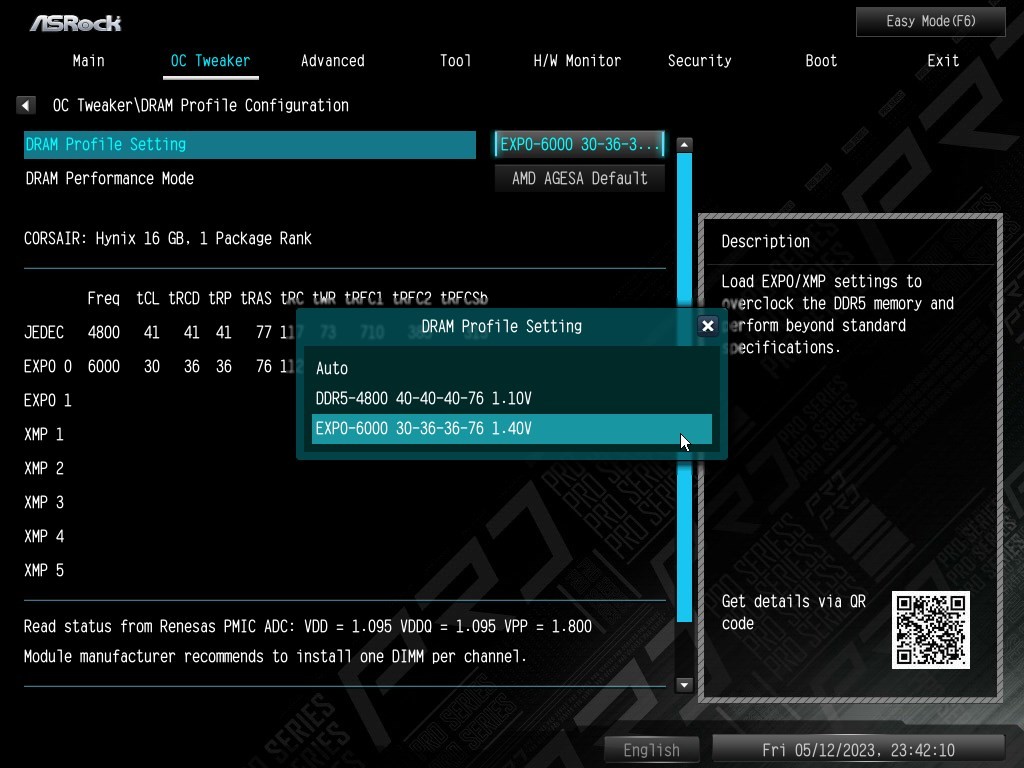Open the DRAM Profile Setting dropdown value
Screen dimensions: 1024x768
(x=580, y=145)
